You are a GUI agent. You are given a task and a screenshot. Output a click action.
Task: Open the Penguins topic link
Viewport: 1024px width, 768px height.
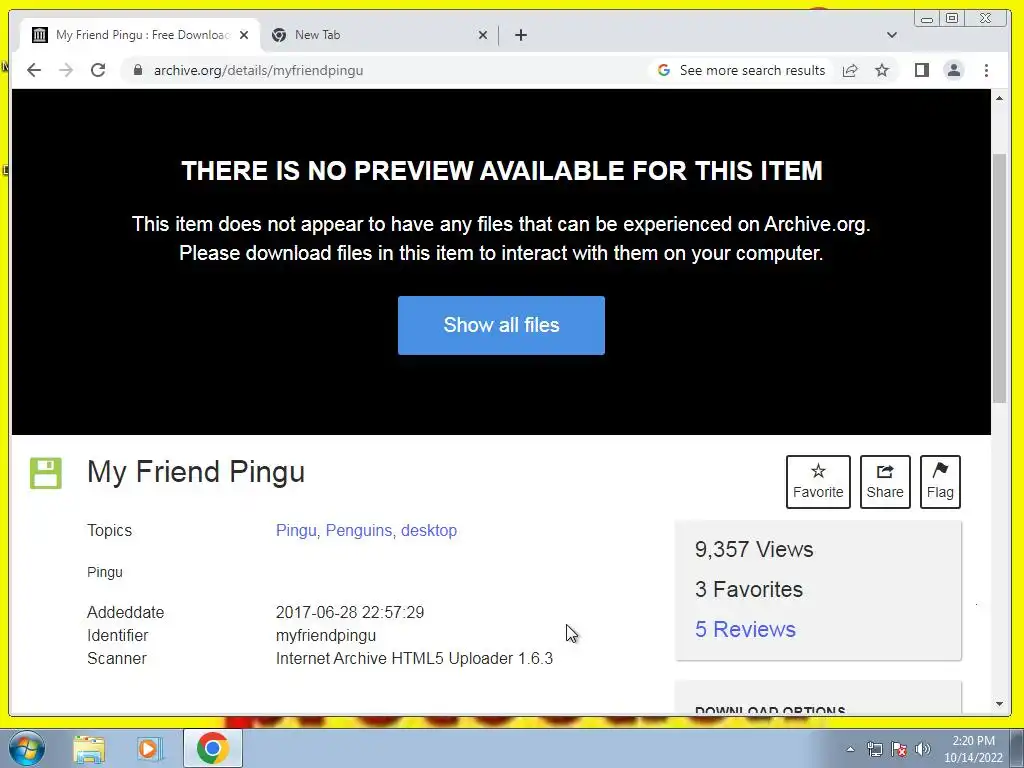click(359, 530)
